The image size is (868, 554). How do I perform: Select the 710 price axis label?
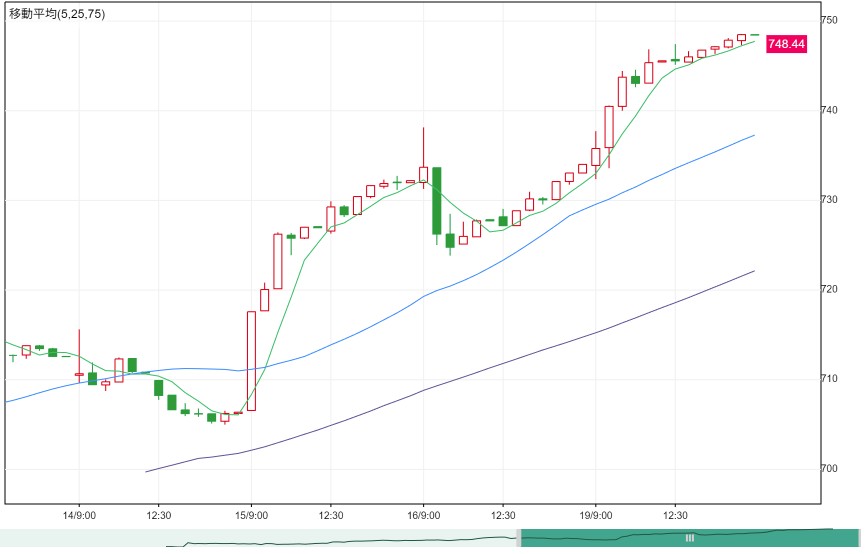pyautogui.click(x=829, y=379)
